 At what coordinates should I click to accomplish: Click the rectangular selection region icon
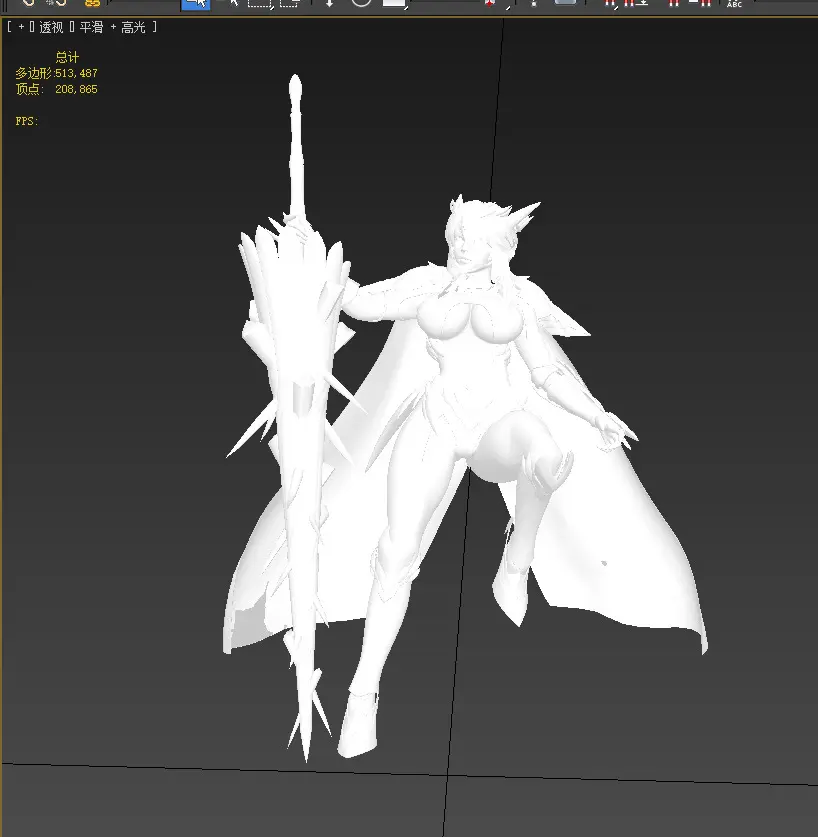260,4
